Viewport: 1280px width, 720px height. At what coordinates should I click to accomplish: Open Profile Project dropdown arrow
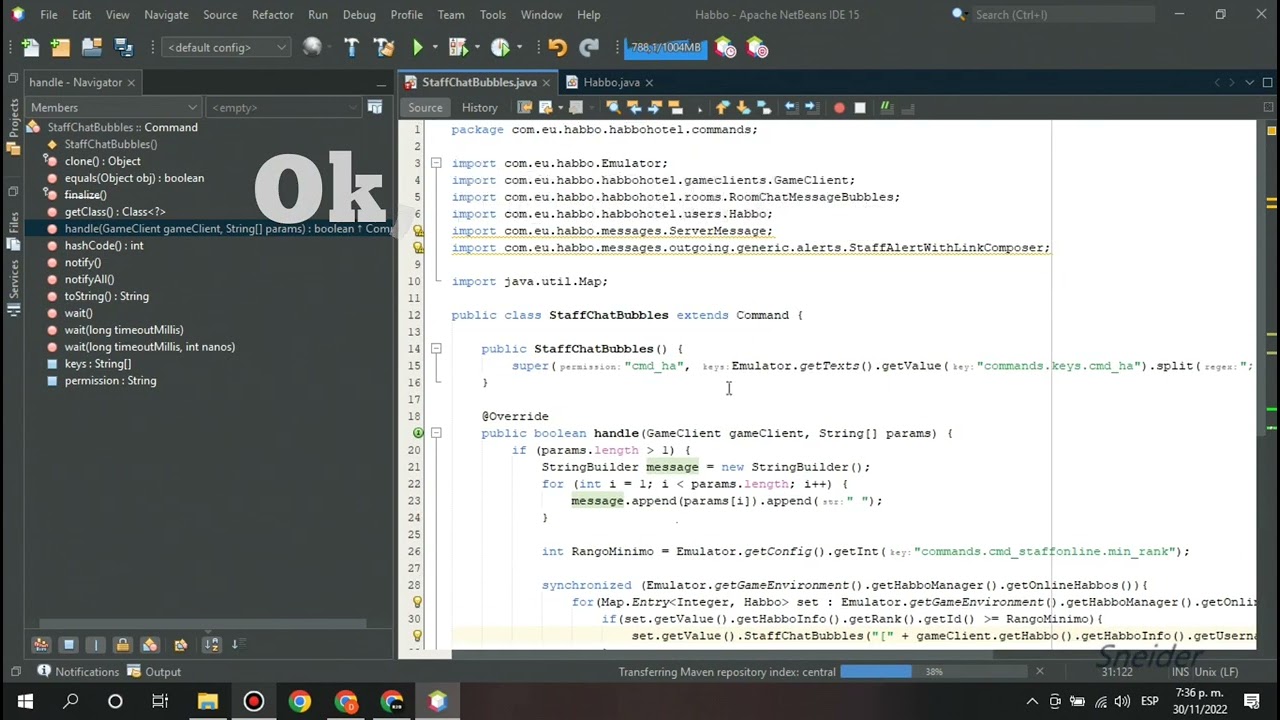(x=520, y=47)
